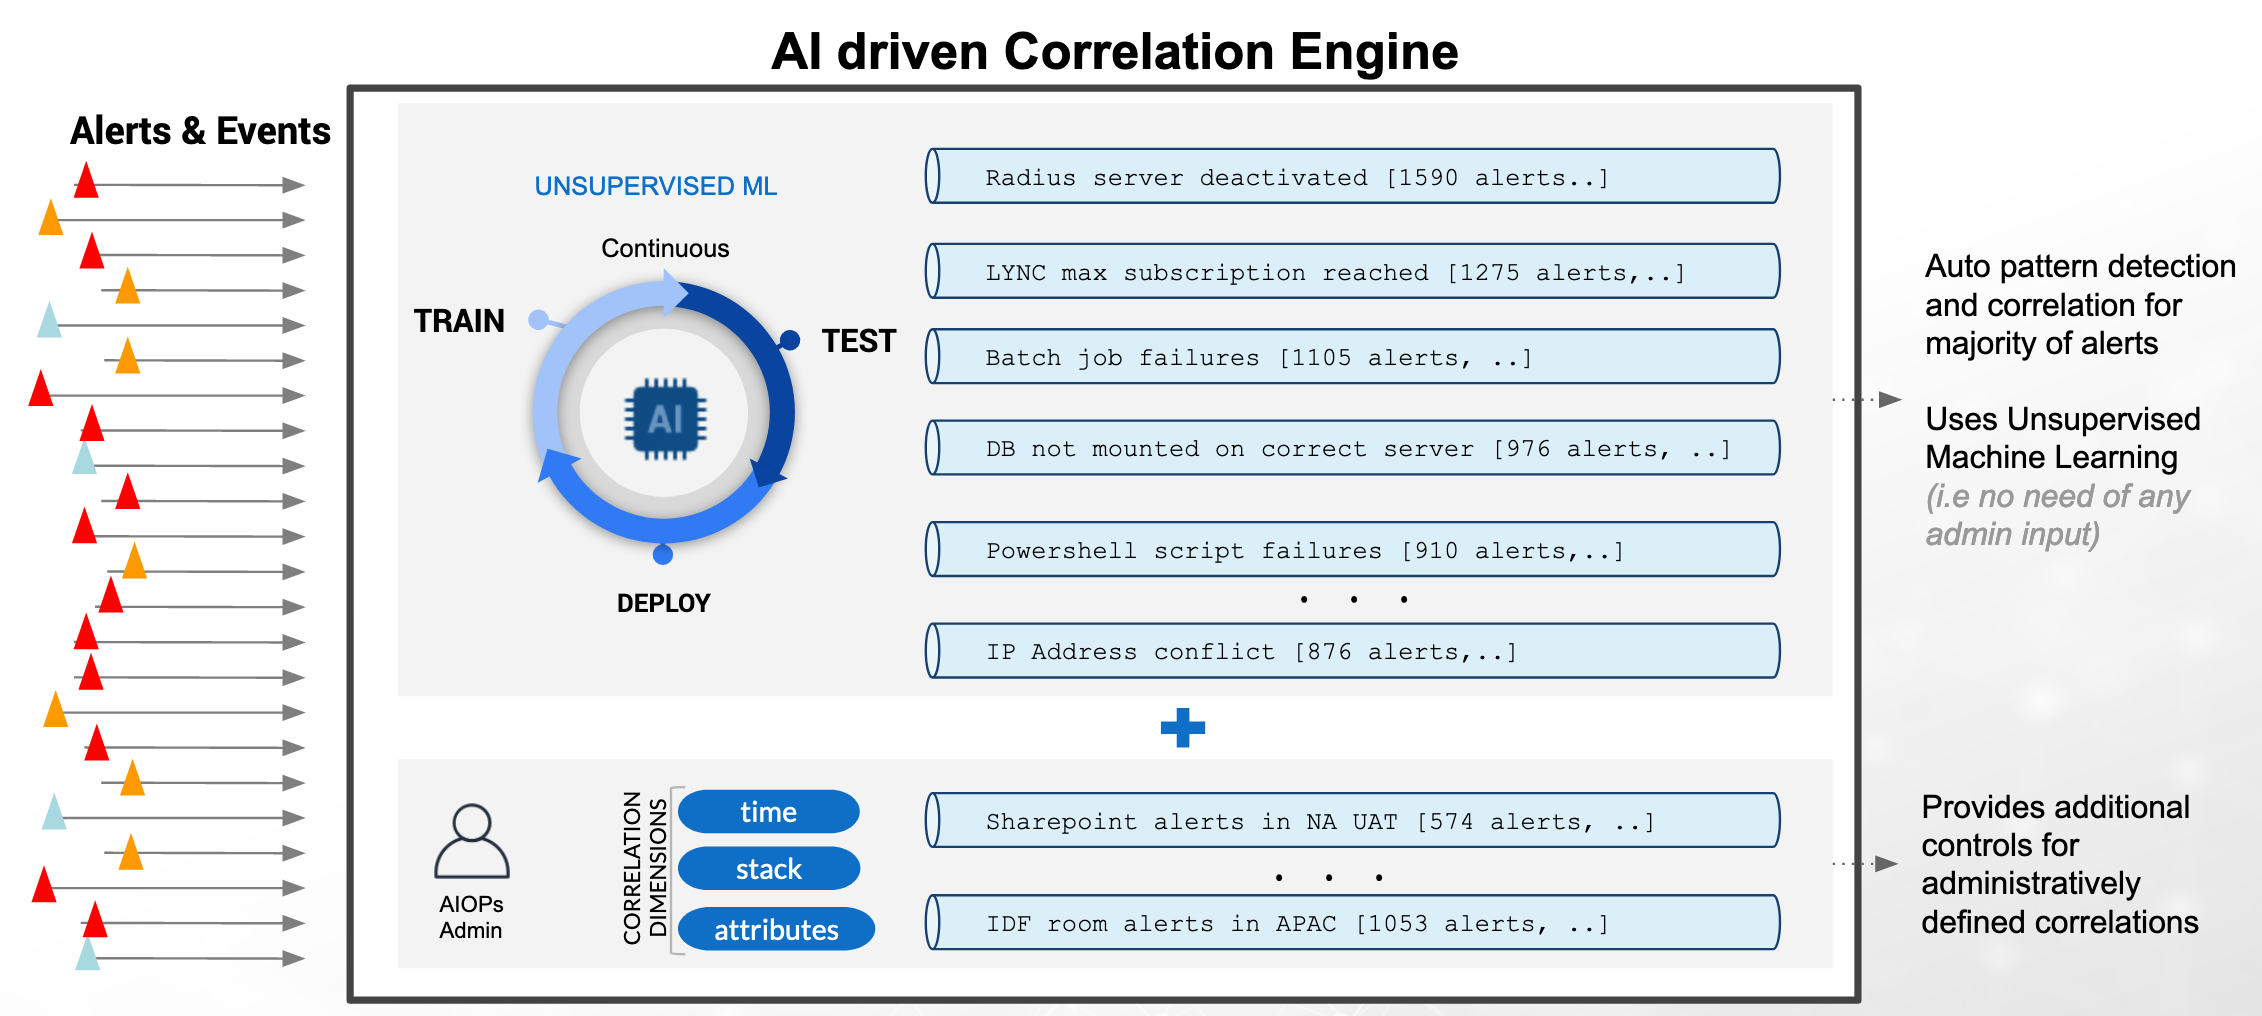2262x1016 pixels.
Task: Click the DEPLOY node dot on cycle
Action: 662,554
